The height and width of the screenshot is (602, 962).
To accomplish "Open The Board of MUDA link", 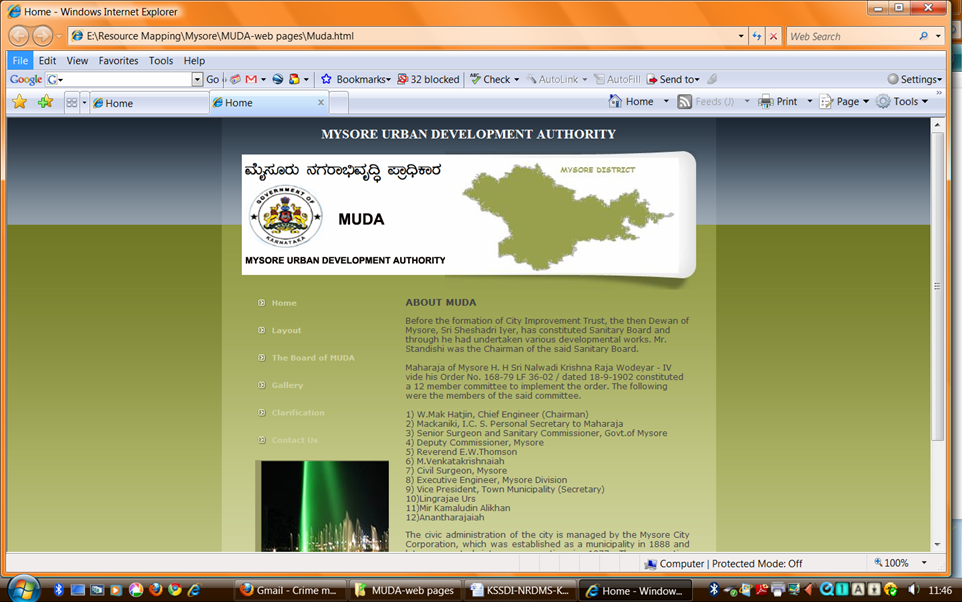I will point(313,358).
